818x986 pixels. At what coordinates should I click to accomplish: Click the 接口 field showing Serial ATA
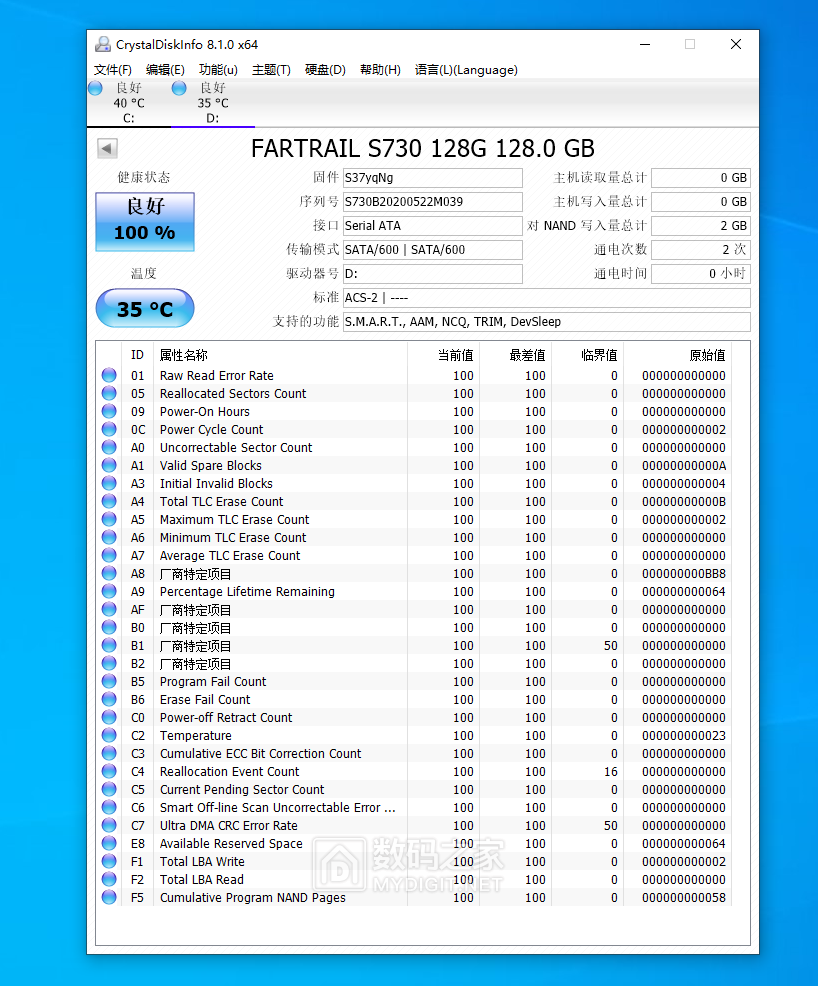click(x=433, y=226)
